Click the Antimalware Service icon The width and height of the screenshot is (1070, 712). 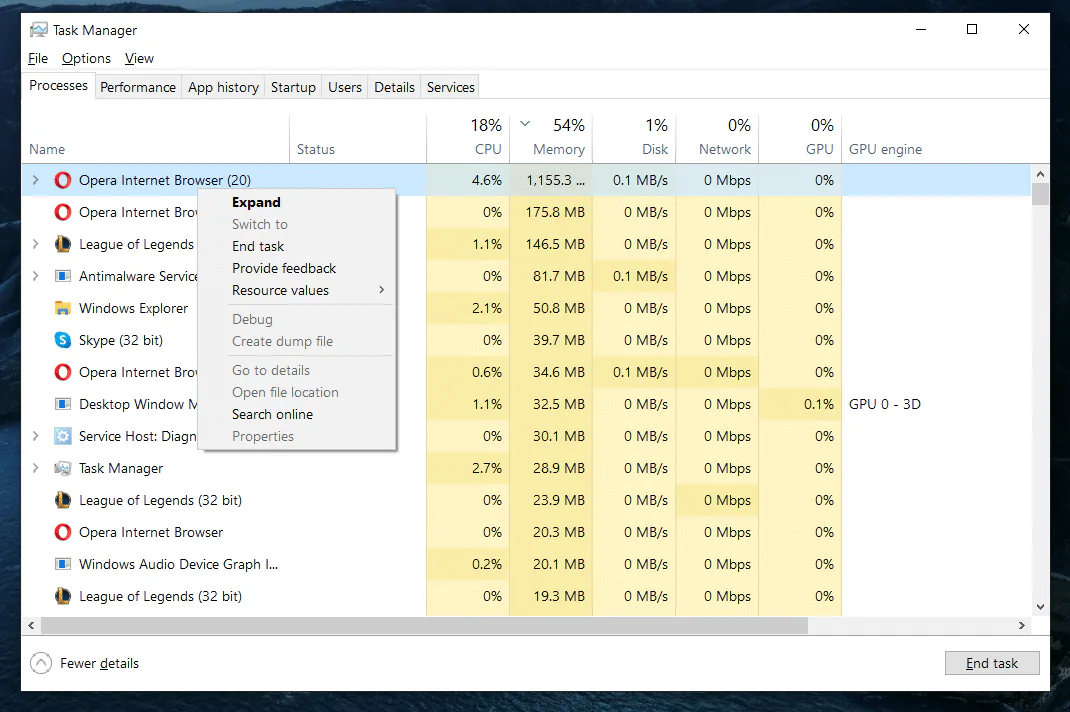tap(63, 276)
